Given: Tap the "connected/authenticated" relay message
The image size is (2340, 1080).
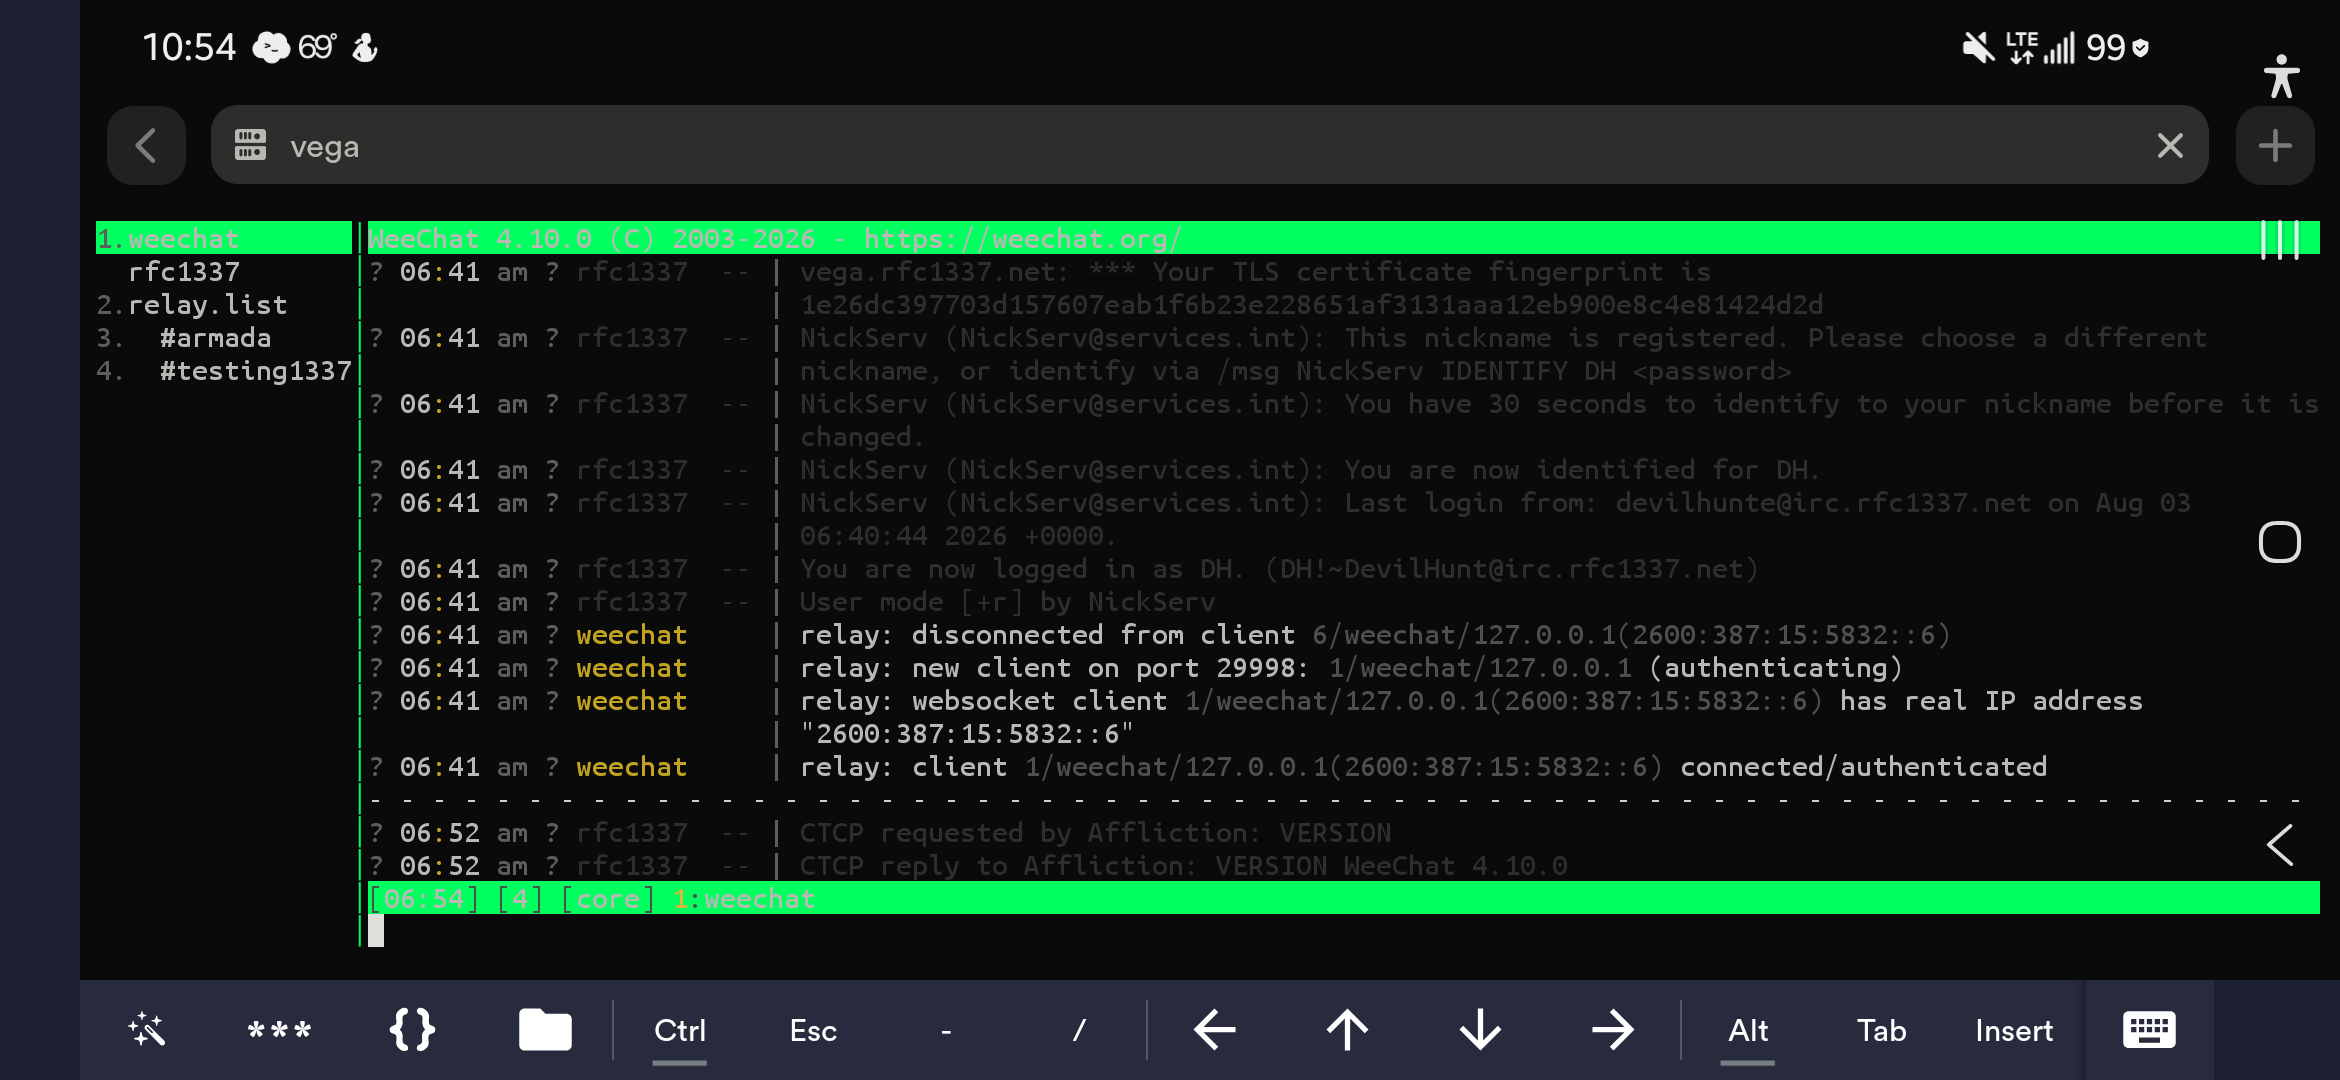Looking at the screenshot, I should 1864,767.
